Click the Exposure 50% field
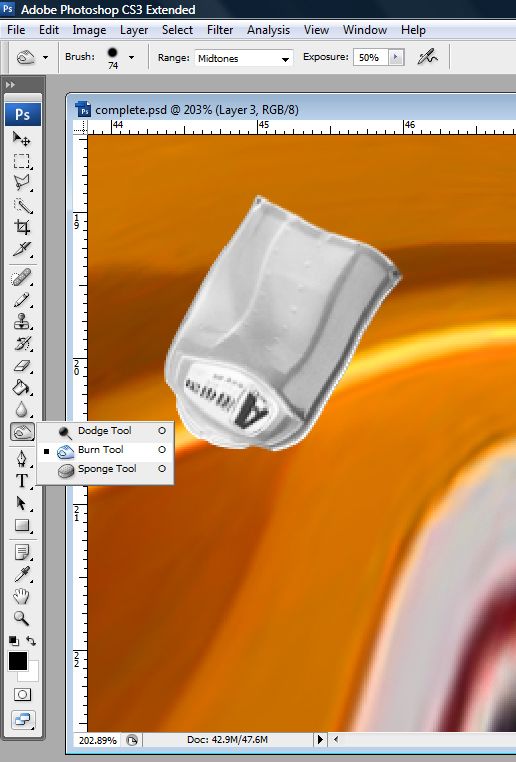The width and height of the screenshot is (516, 762). click(371, 57)
